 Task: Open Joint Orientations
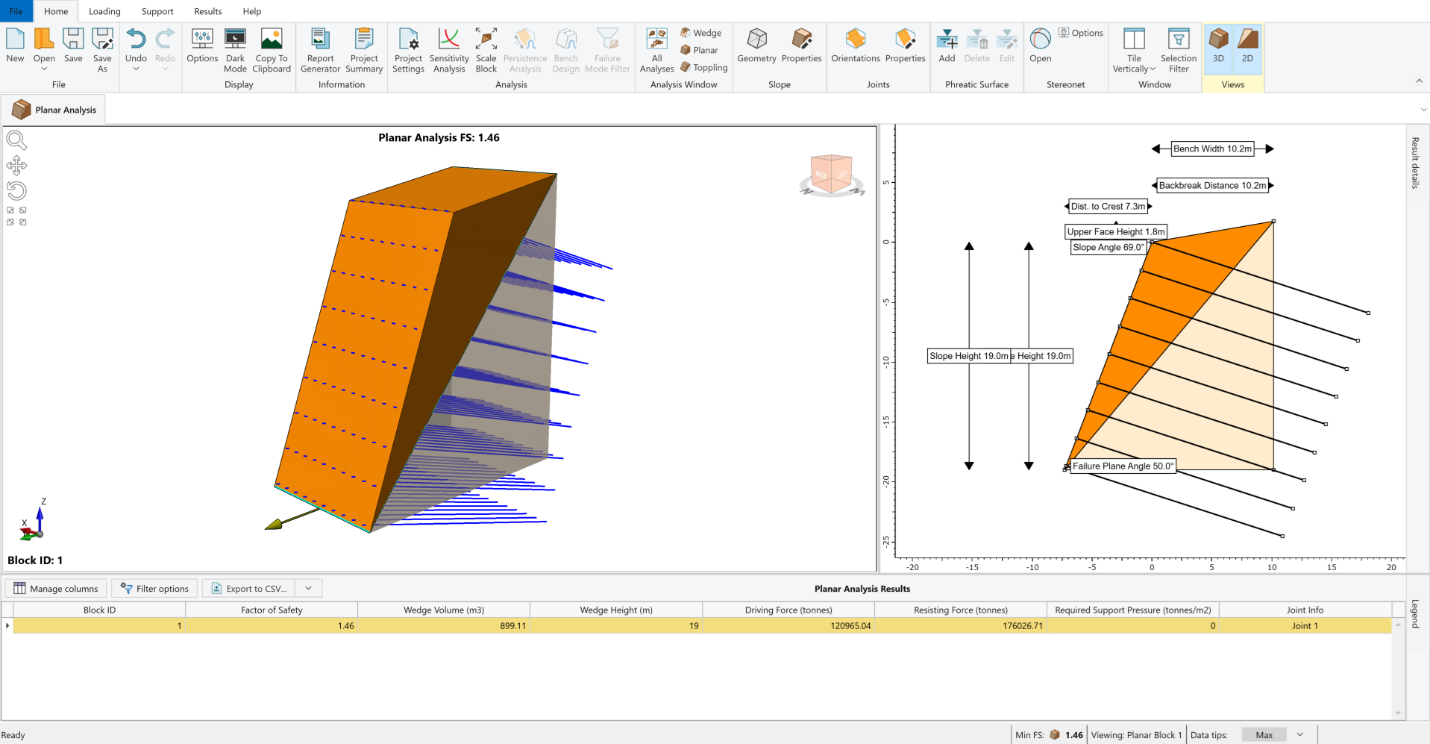(x=855, y=46)
